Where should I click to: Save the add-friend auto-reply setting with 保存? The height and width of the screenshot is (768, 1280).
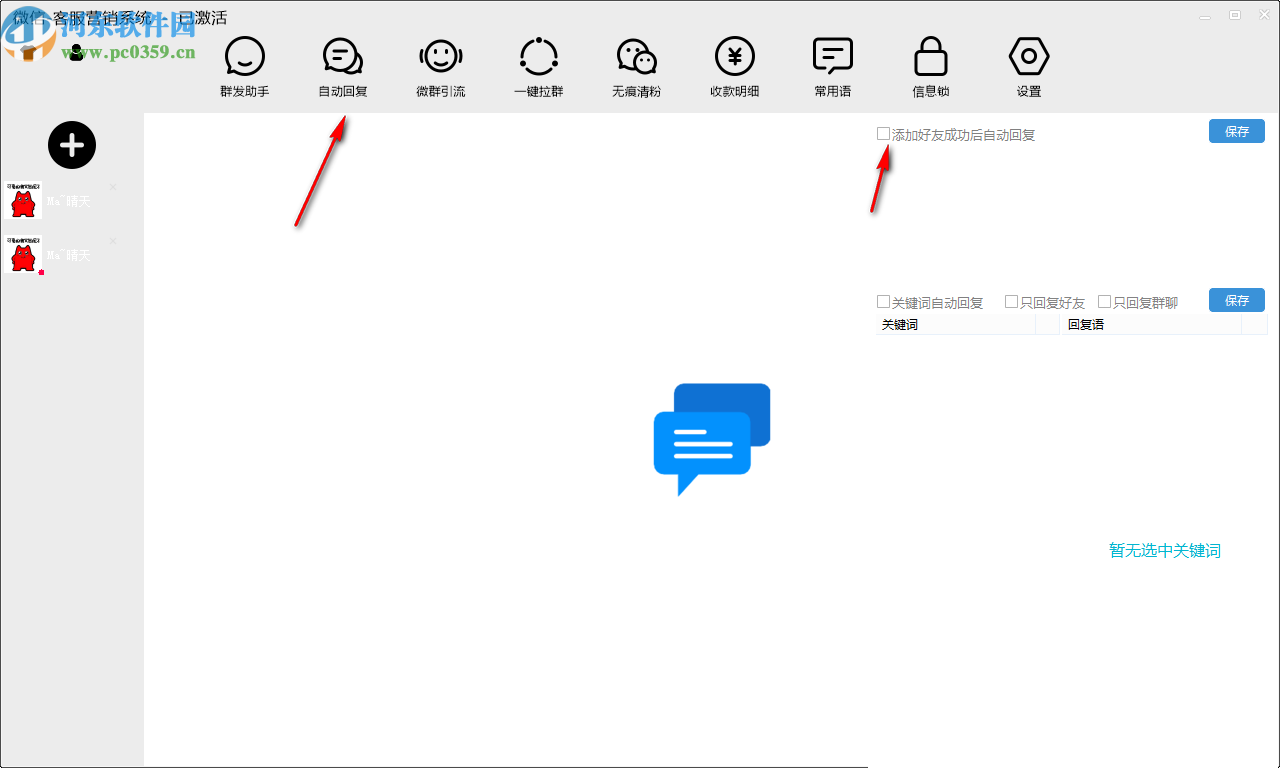coord(1237,131)
